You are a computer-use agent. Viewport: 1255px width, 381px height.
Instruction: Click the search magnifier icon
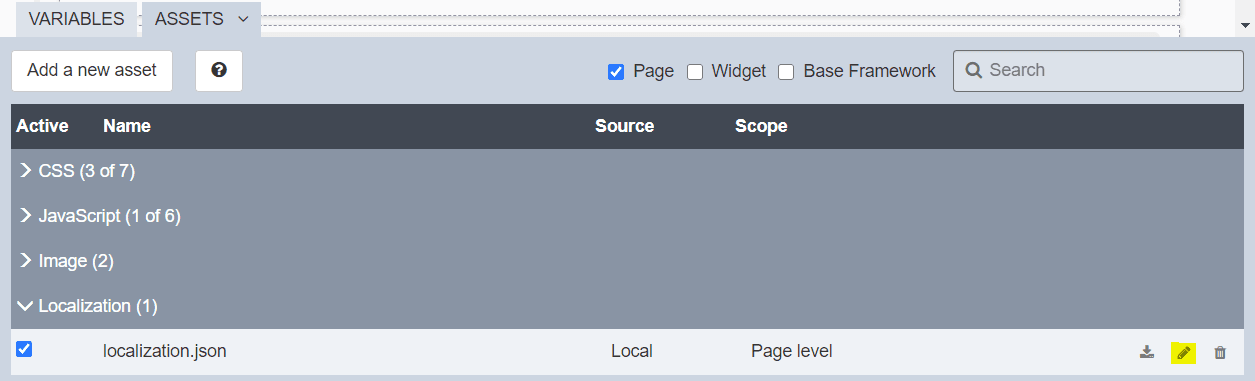(973, 71)
